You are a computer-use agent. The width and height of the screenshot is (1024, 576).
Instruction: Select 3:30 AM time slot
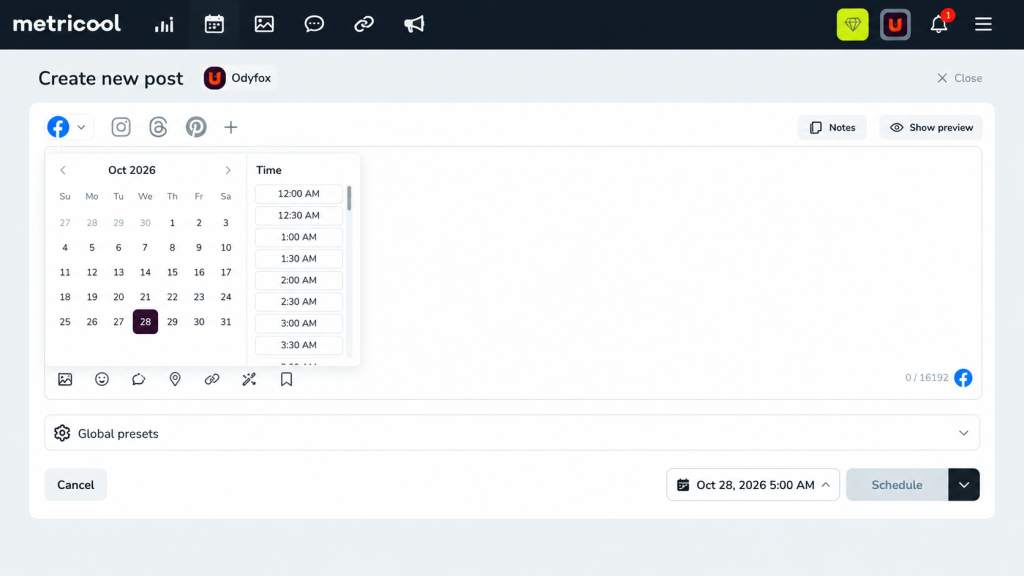(x=298, y=345)
